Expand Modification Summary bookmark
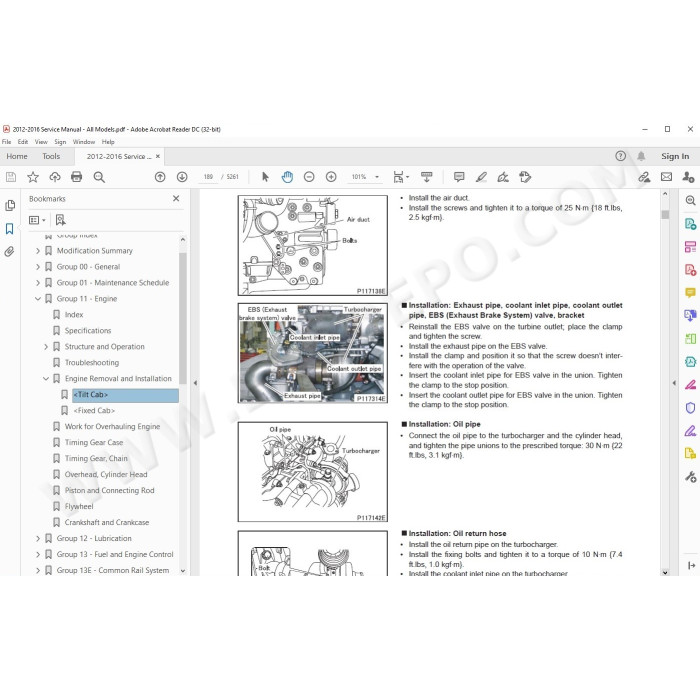Viewport: 700px width, 700px height. pos(38,251)
